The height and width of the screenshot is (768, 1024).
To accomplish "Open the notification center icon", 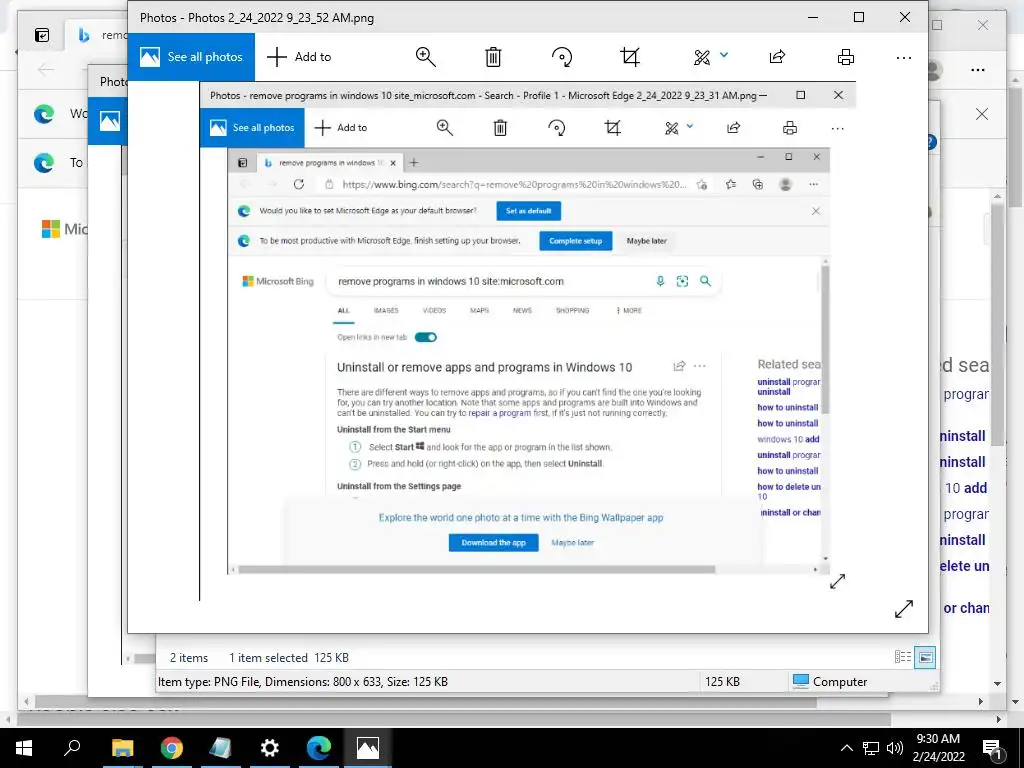I will click(992, 749).
